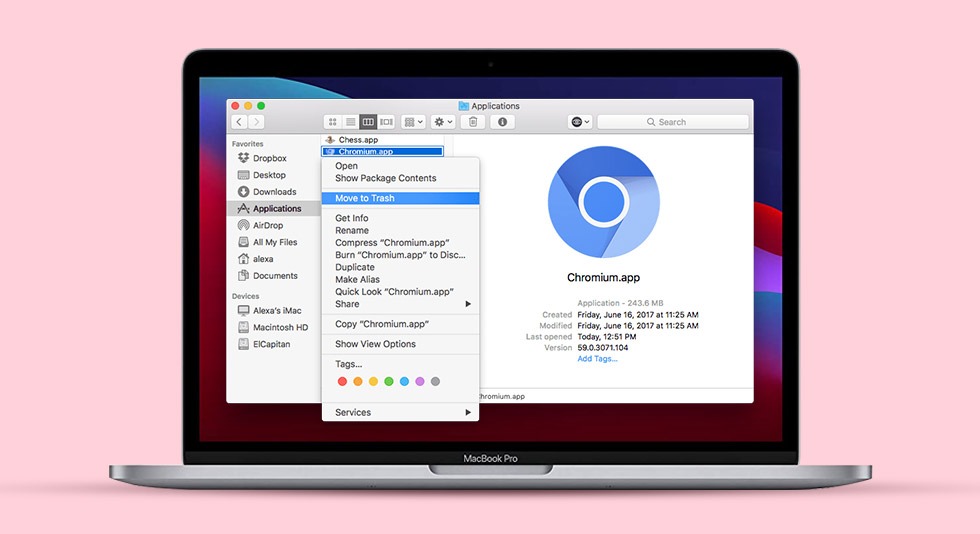The width and height of the screenshot is (980, 534).
Task: Go forward with the Finder forward arrow
Action: coord(256,122)
